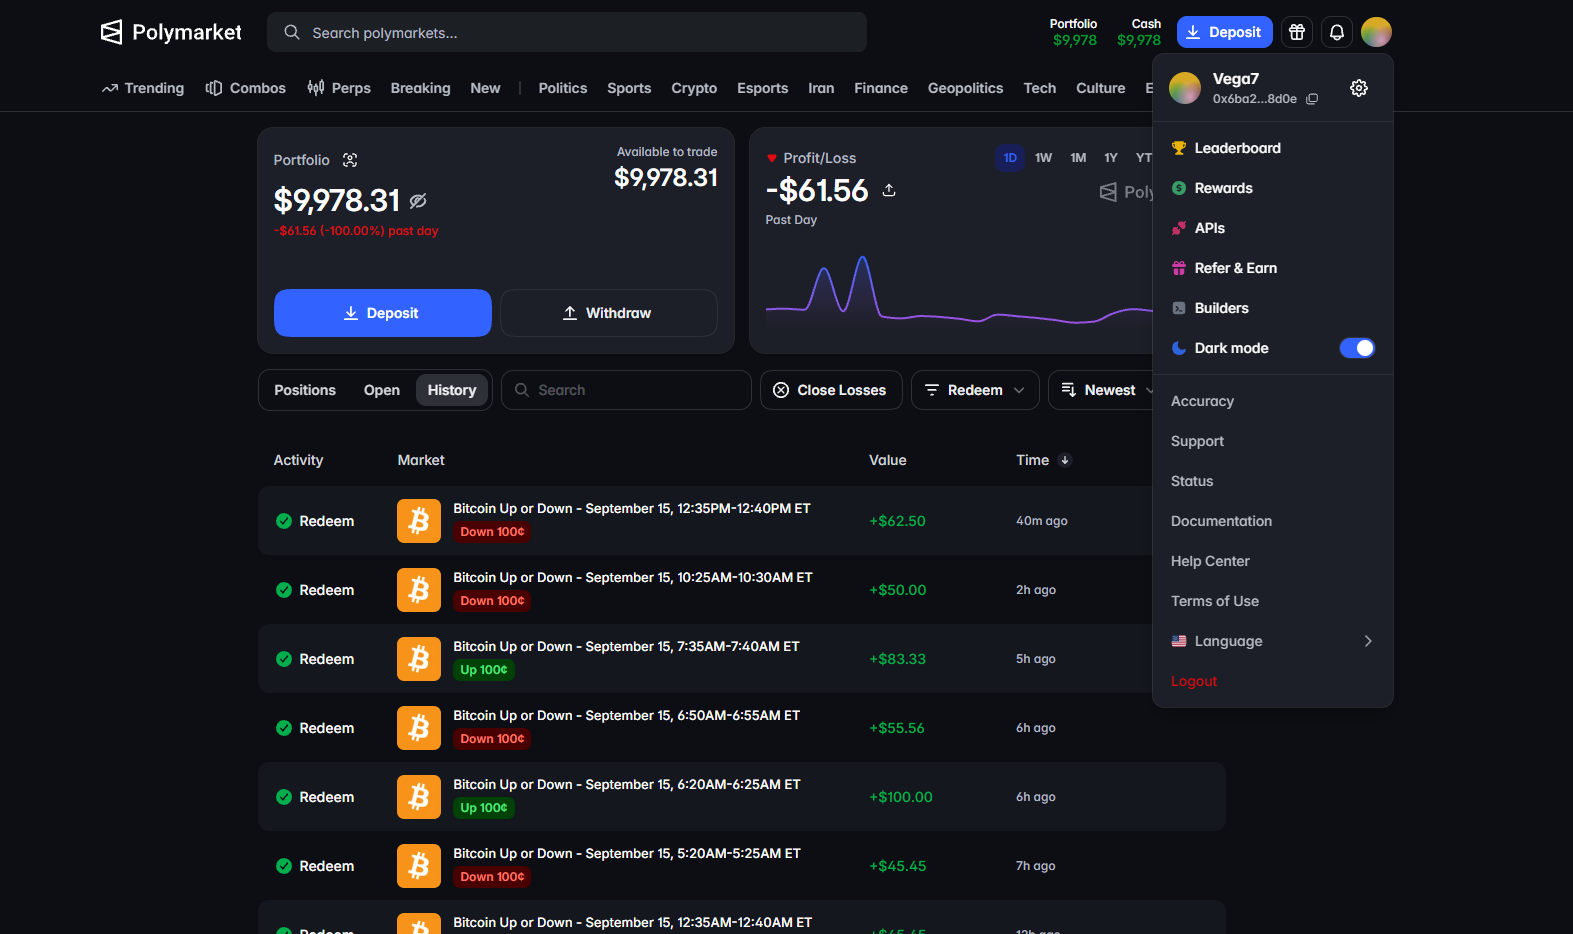Click the Polymarket logo
Screen dimensions: 1573x934
click(171, 32)
